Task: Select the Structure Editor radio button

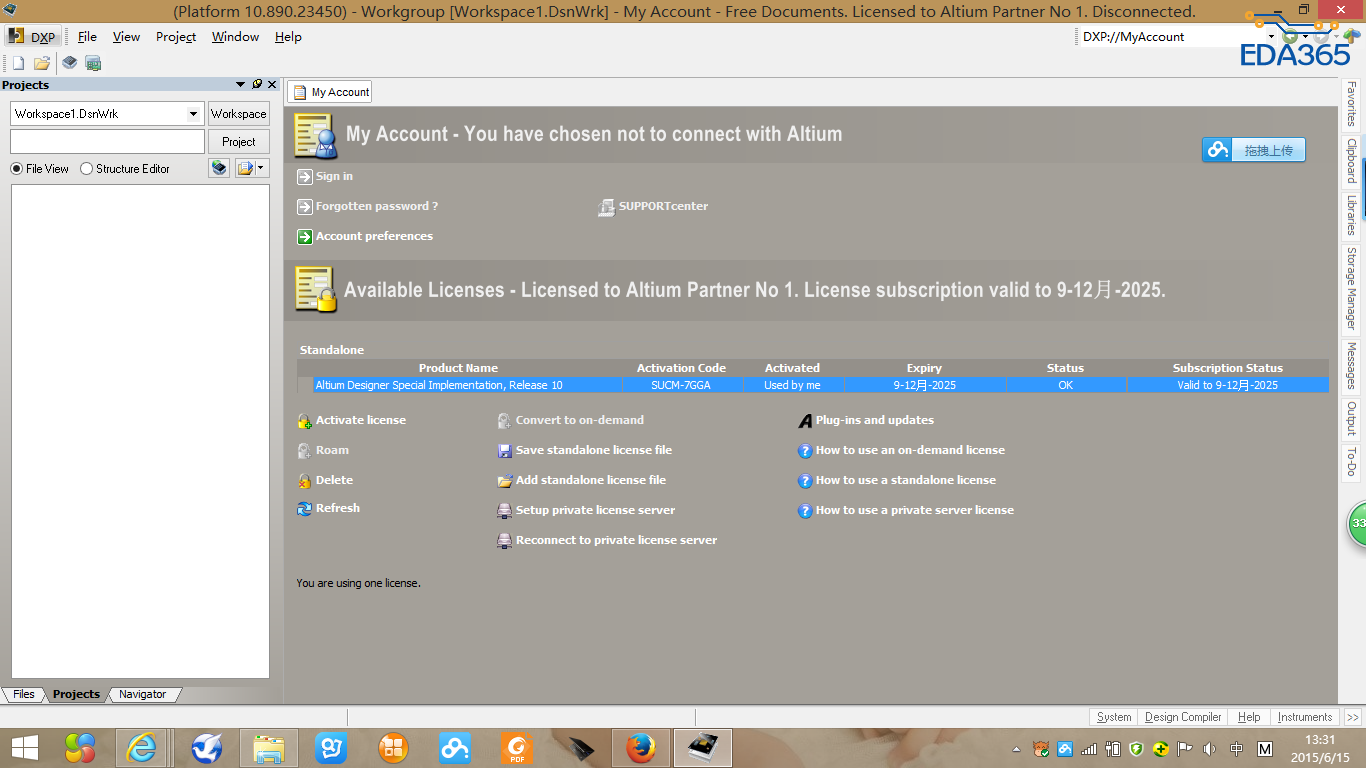Action: (86, 169)
